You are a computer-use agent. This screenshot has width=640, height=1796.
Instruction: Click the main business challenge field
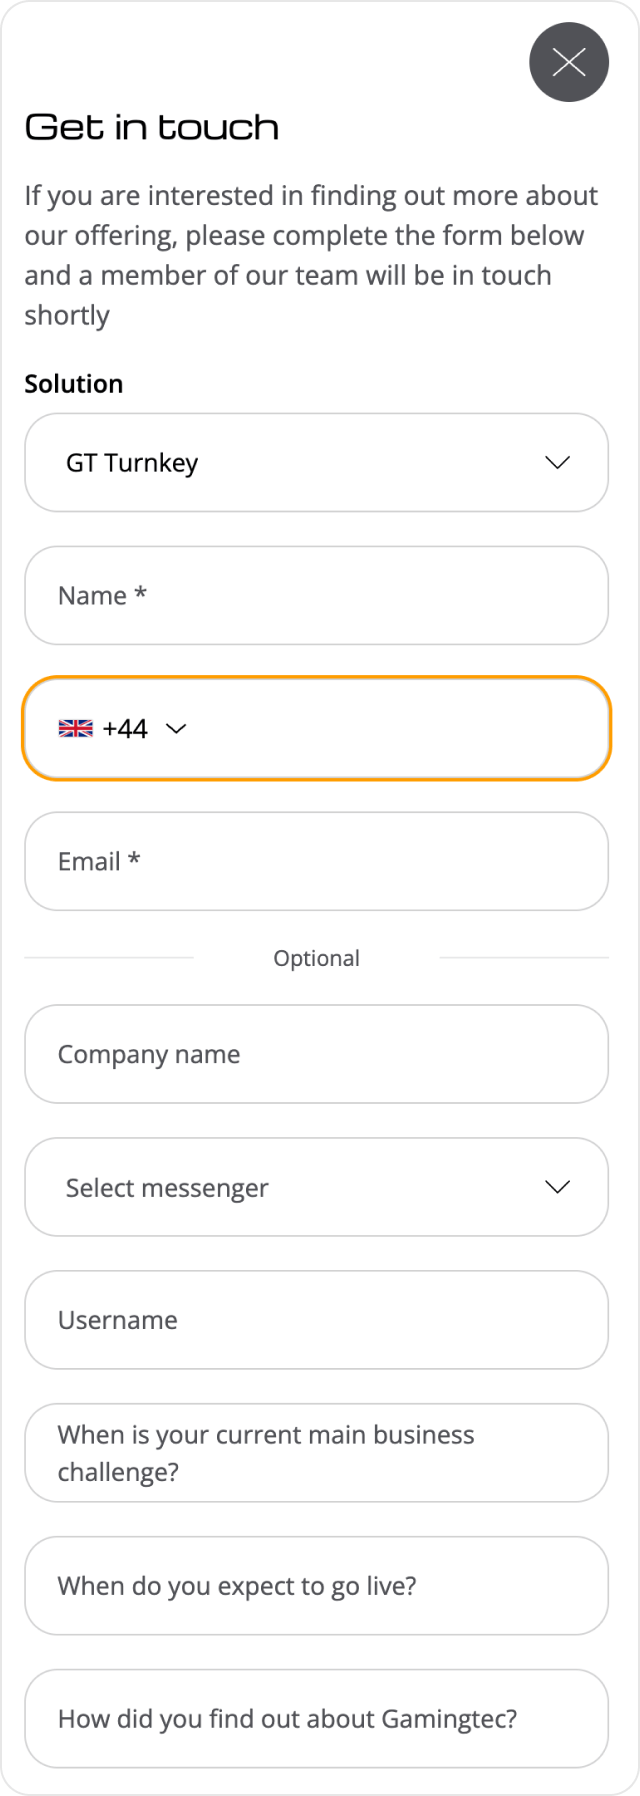[316, 1453]
